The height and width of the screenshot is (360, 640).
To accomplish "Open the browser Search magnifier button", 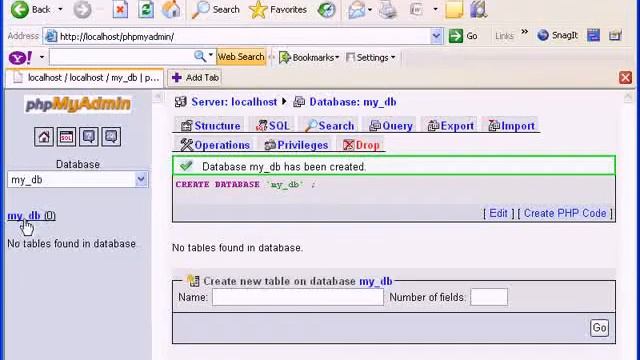I will pos(216,9).
